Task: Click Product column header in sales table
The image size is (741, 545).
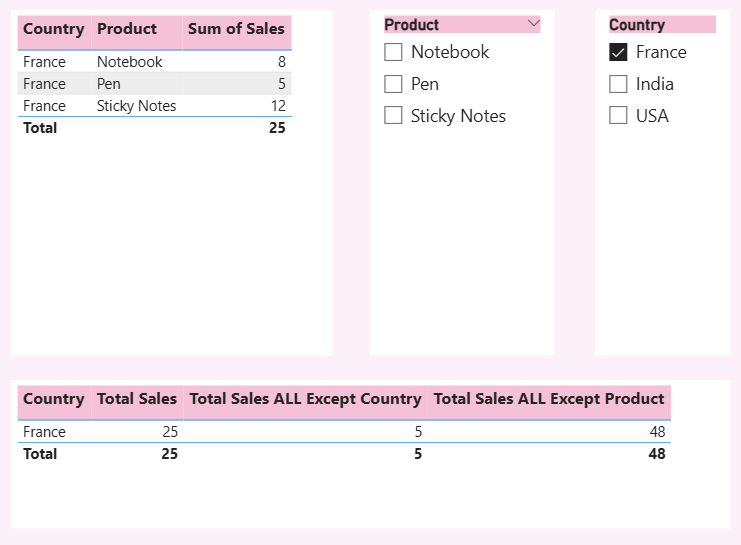Action: [x=126, y=29]
